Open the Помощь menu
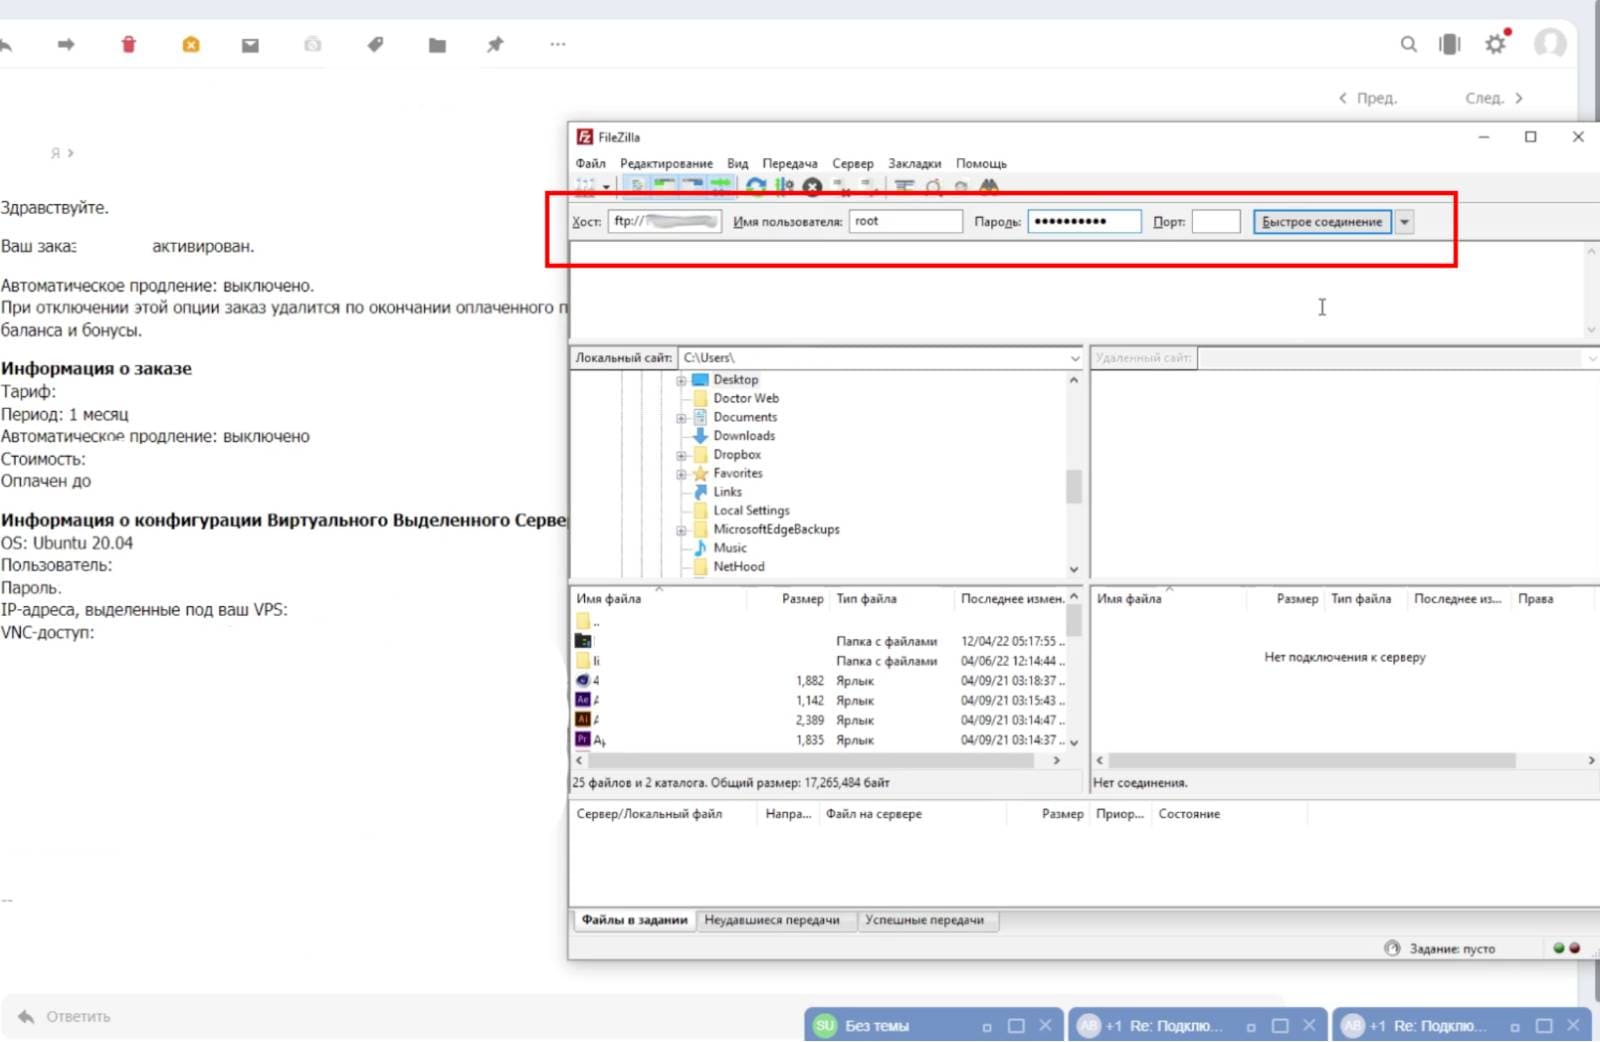This screenshot has width=1600, height=1042. coord(981,163)
